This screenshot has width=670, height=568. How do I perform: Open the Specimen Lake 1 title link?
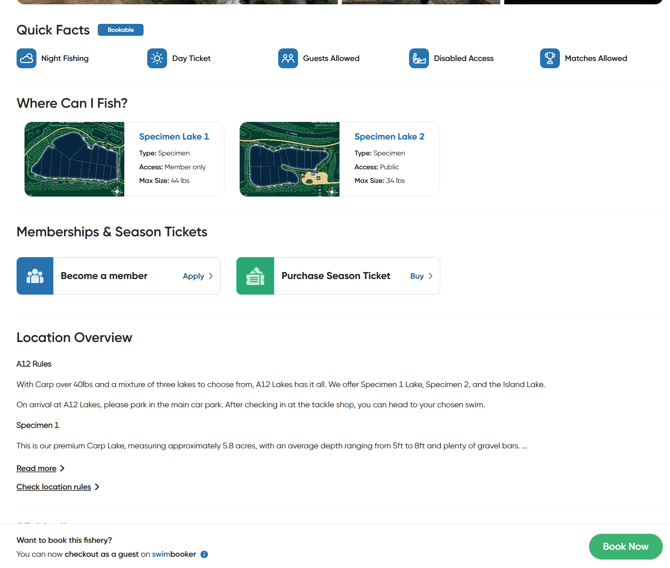(x=174, y=136)
